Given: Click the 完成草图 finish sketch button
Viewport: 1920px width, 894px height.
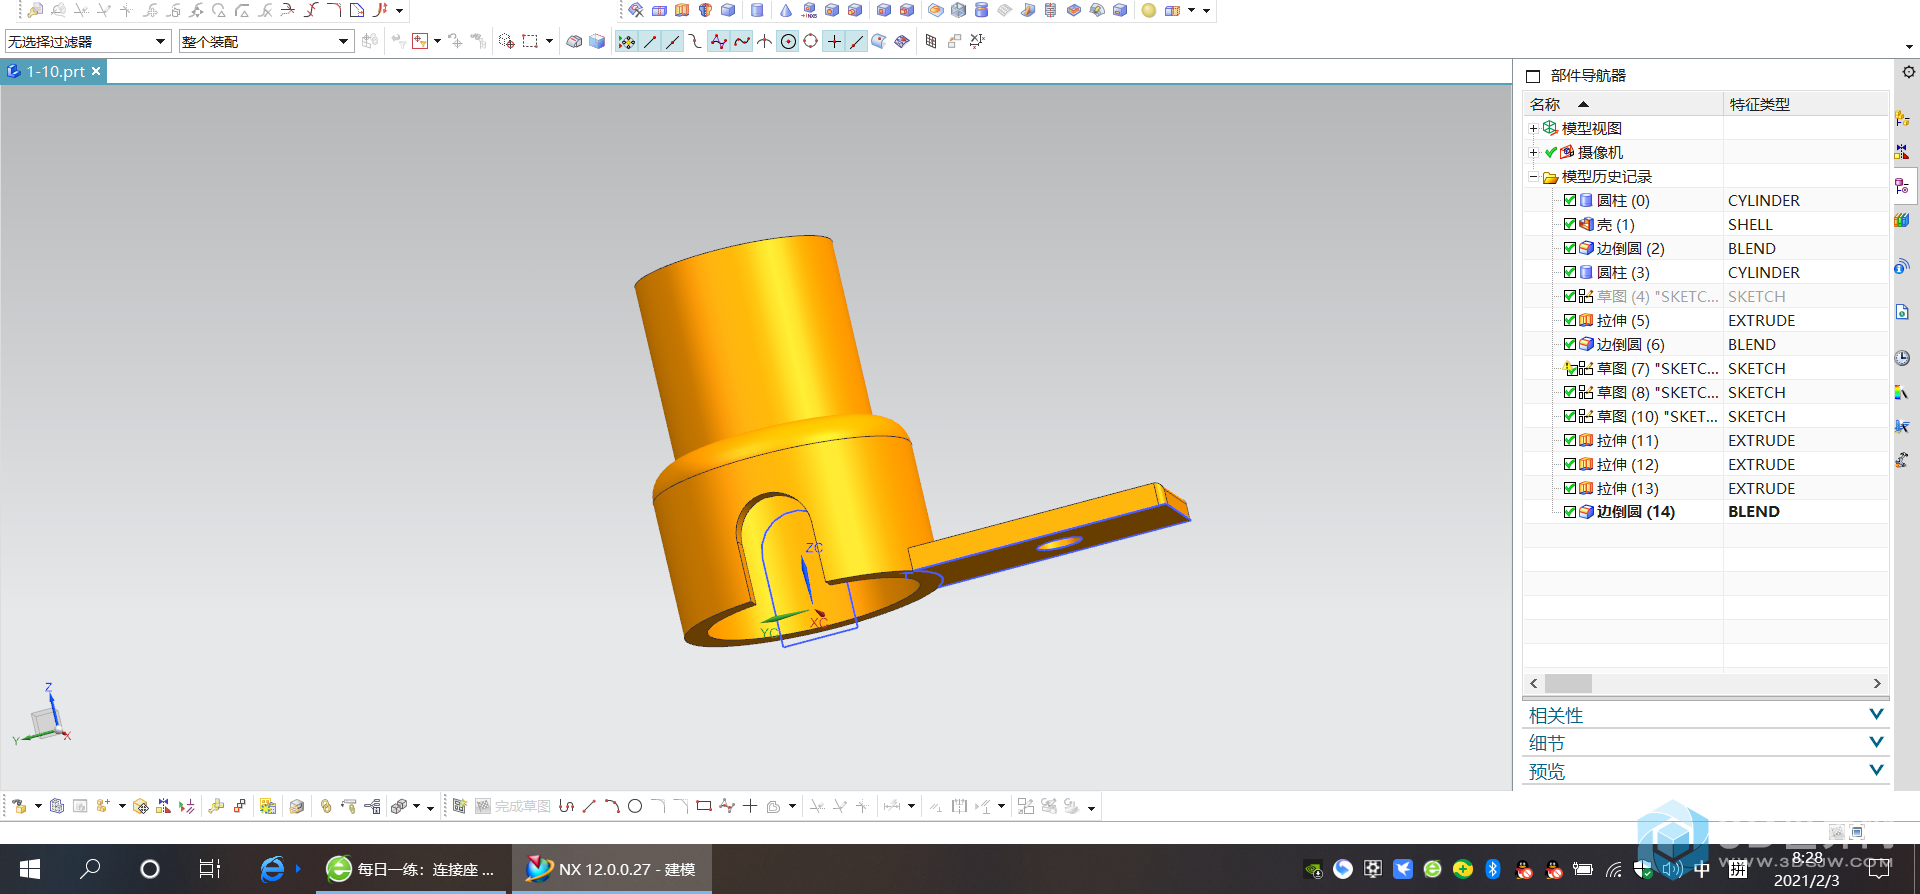Looking at the screenshot, I should click(x=513, y=806).
